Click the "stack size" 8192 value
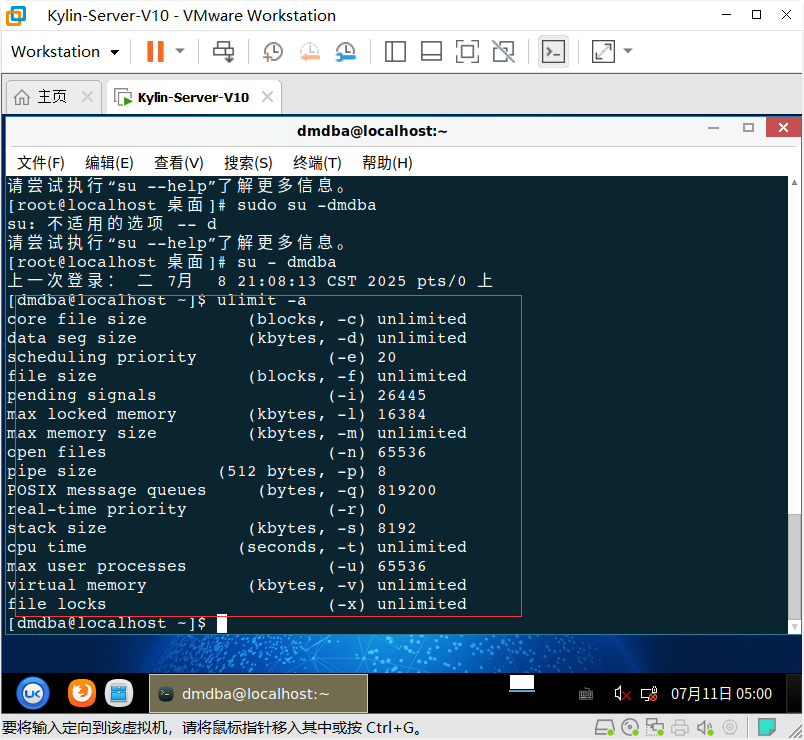The height and width of the screenshot is (740, 804). point(396,528)
